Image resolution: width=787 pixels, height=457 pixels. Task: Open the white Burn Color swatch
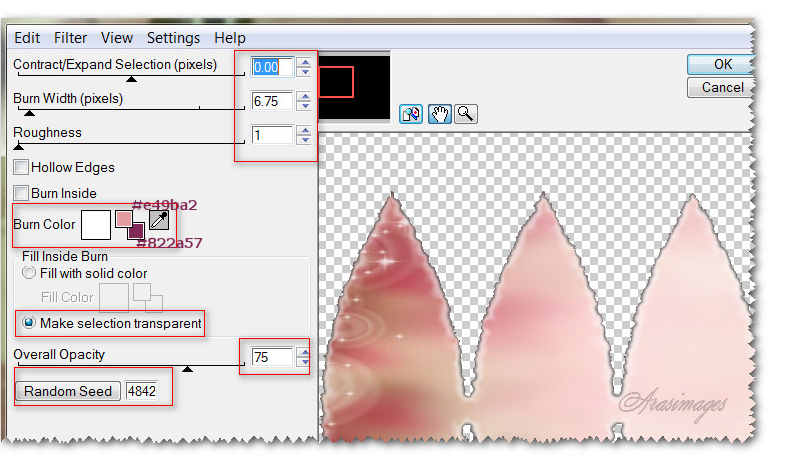tap(95, 224)
